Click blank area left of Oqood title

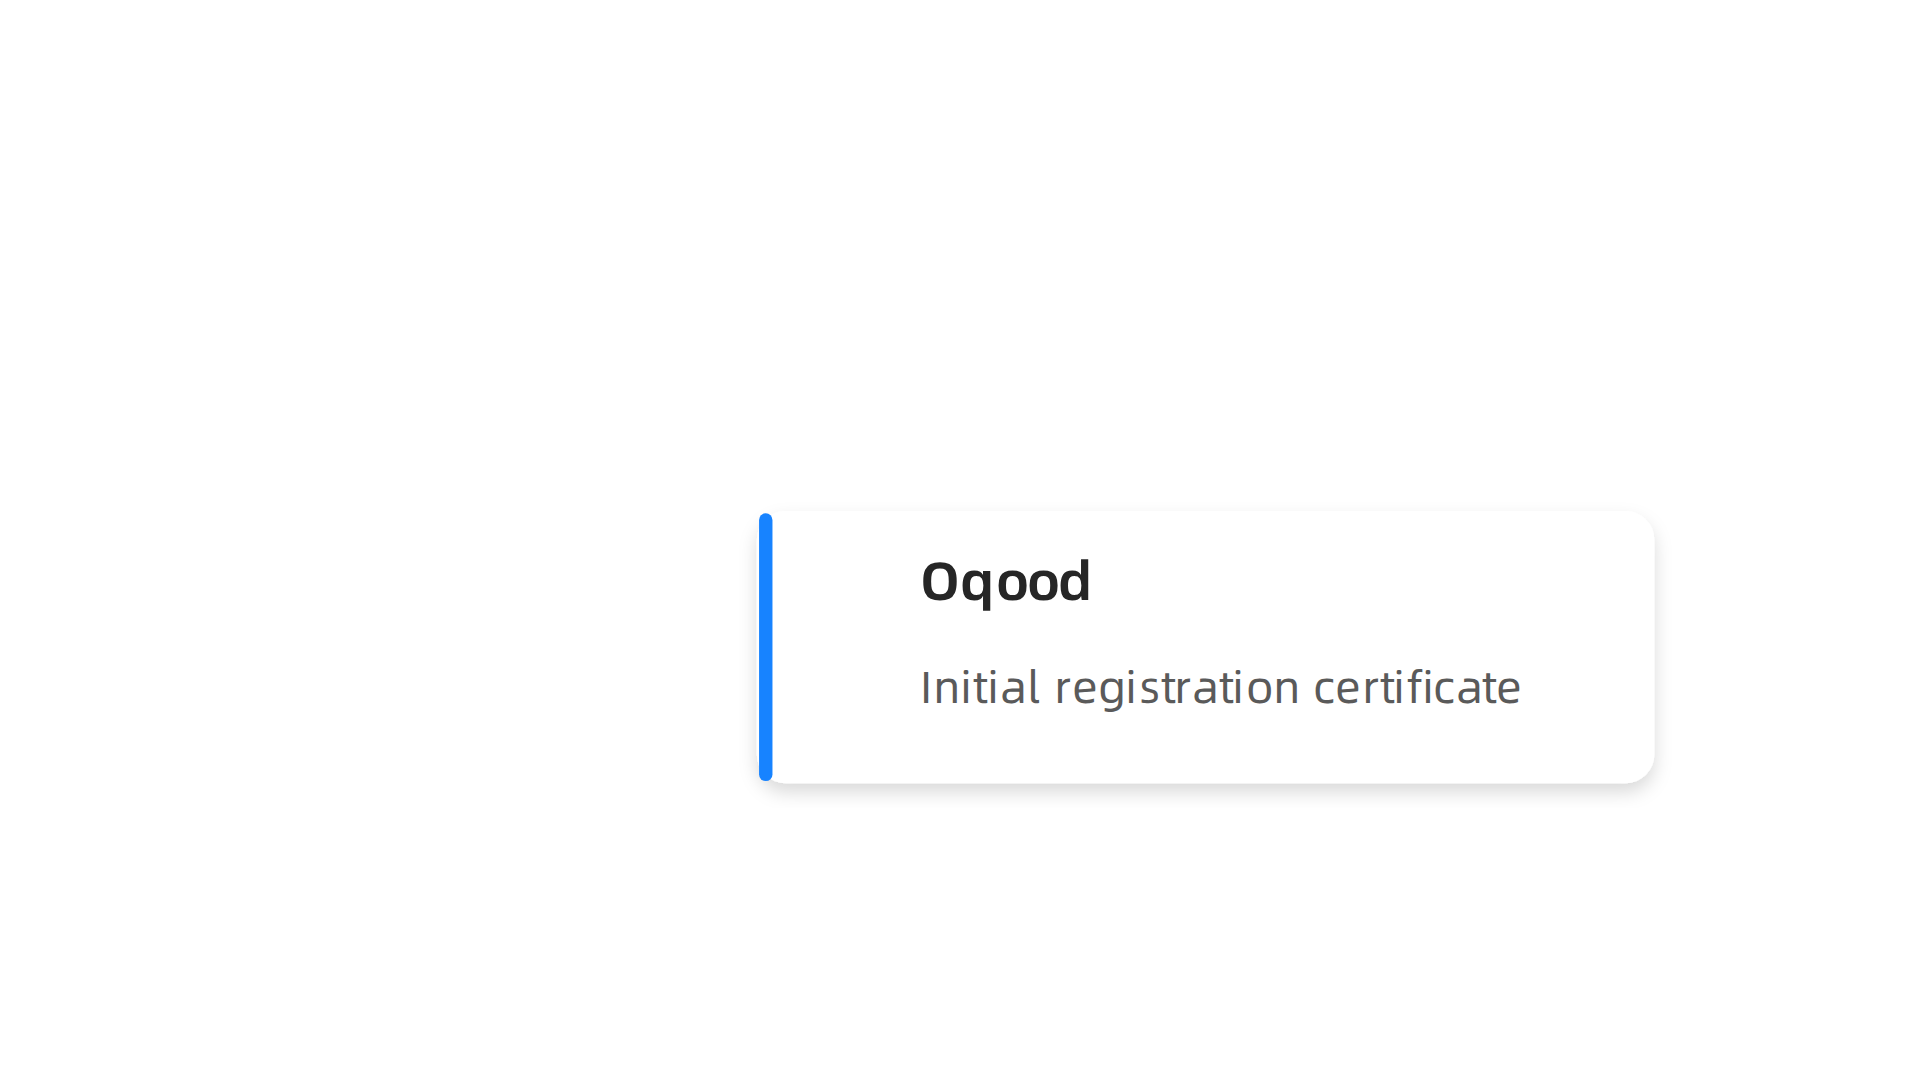point(846,583)
